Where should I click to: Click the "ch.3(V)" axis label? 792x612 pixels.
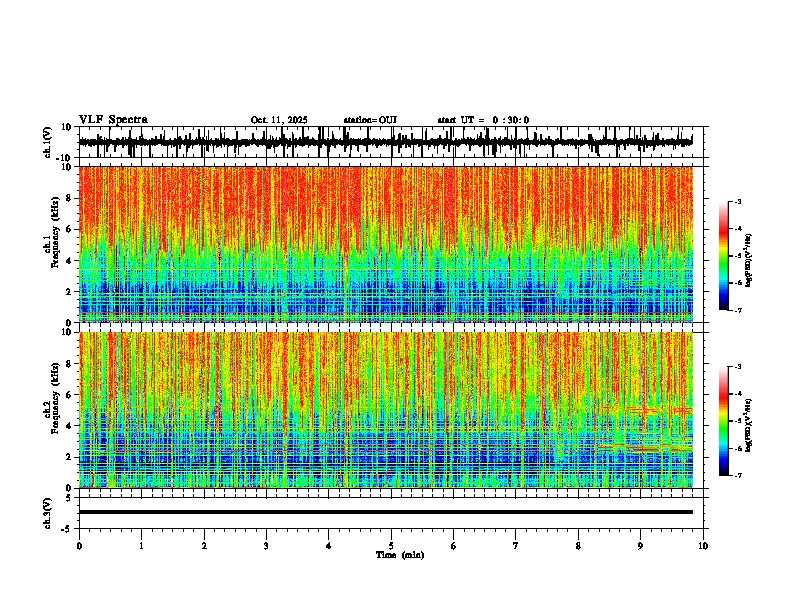coord(48,513)
